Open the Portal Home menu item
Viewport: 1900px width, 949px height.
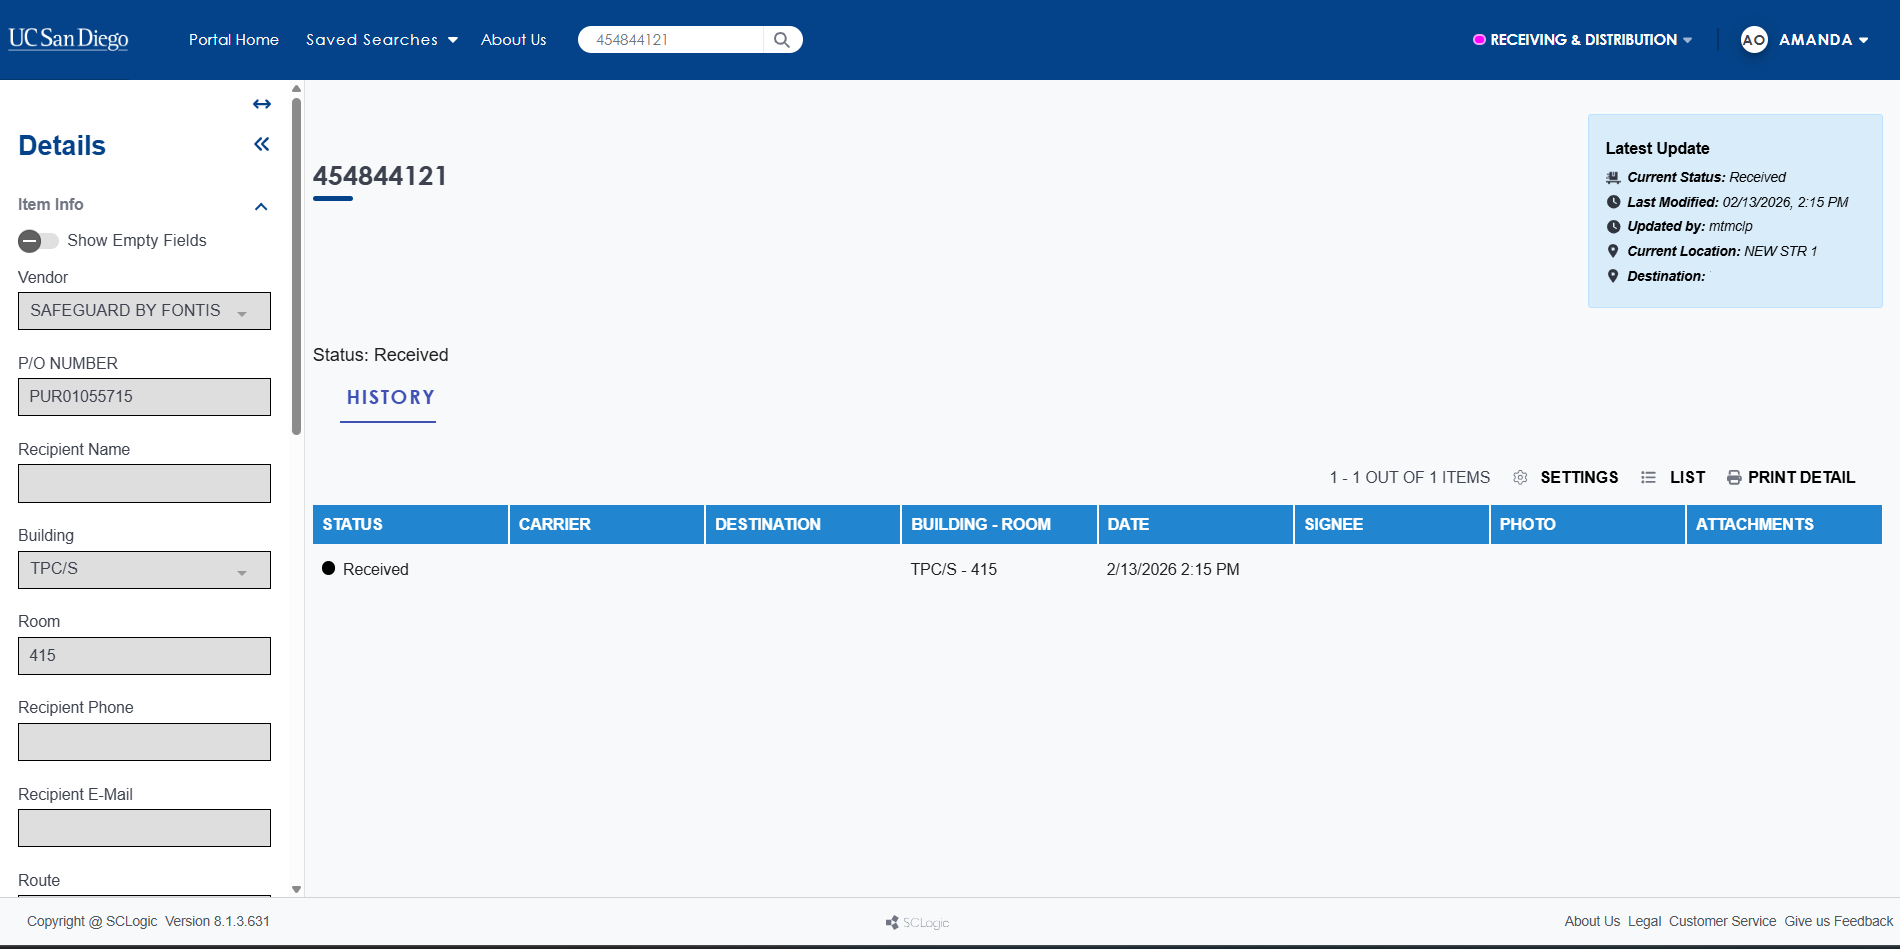click(233, 39)
